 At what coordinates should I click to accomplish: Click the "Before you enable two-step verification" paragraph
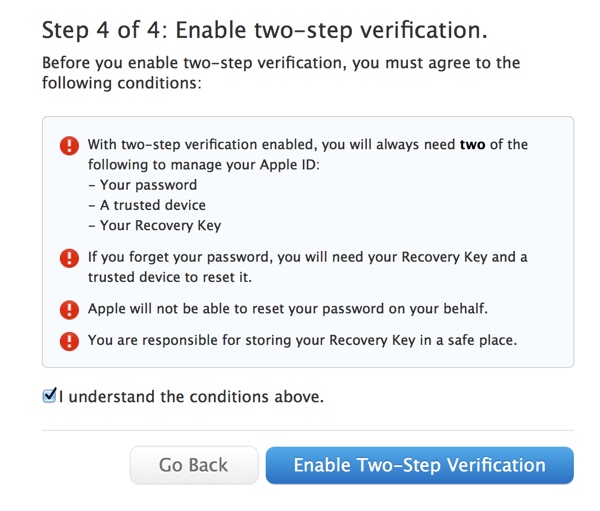pos(281,73)
